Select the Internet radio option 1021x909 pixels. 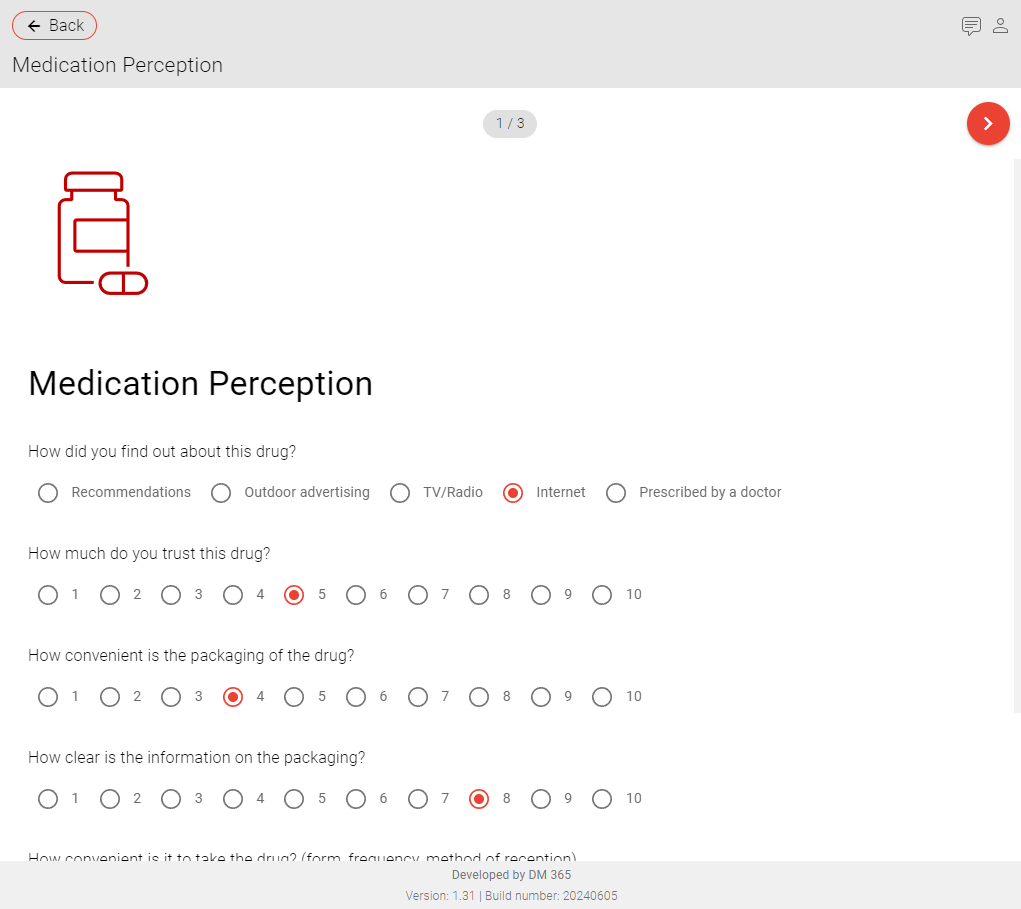pyautogui.click(x=513, y=493)
